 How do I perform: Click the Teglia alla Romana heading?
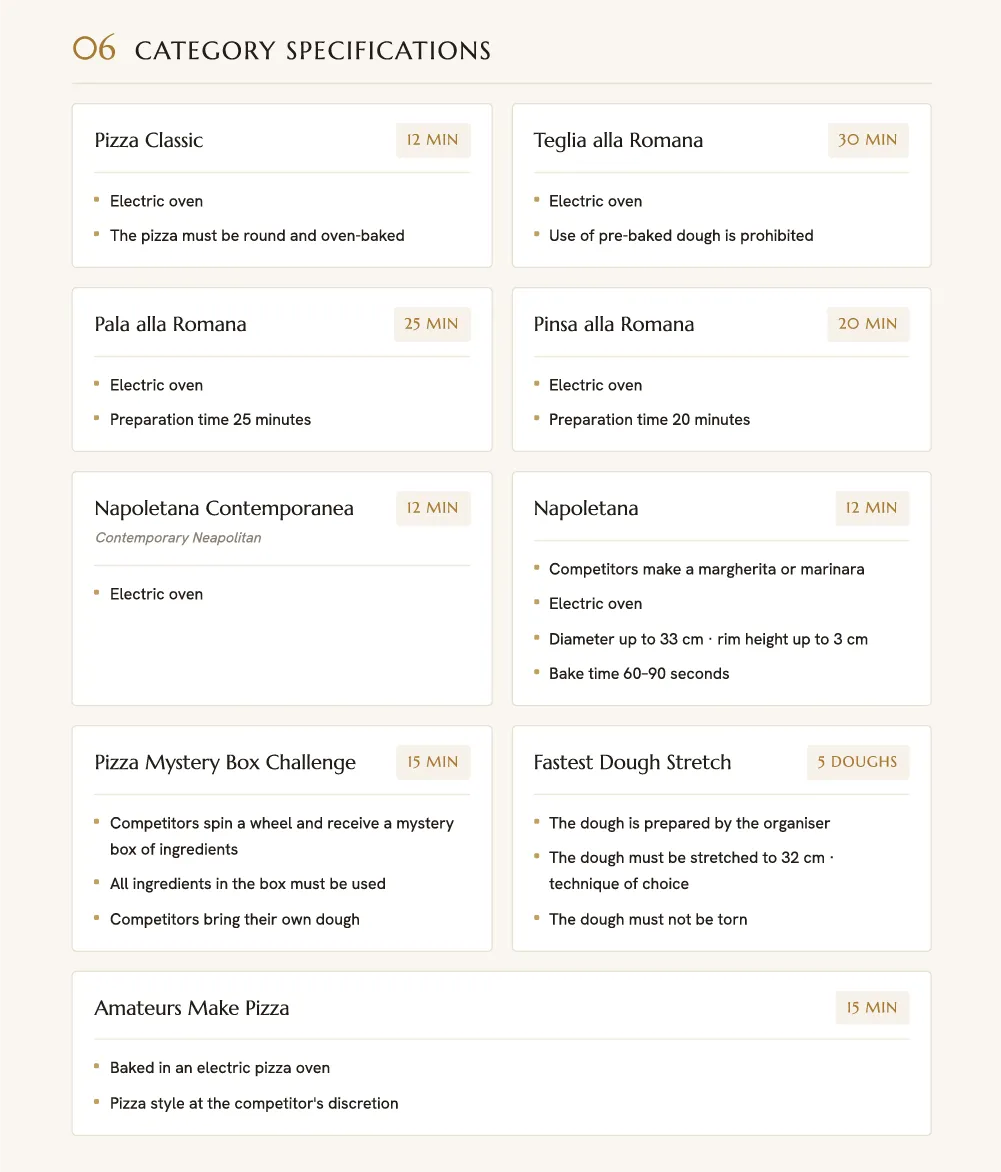(x=618, y=141)
